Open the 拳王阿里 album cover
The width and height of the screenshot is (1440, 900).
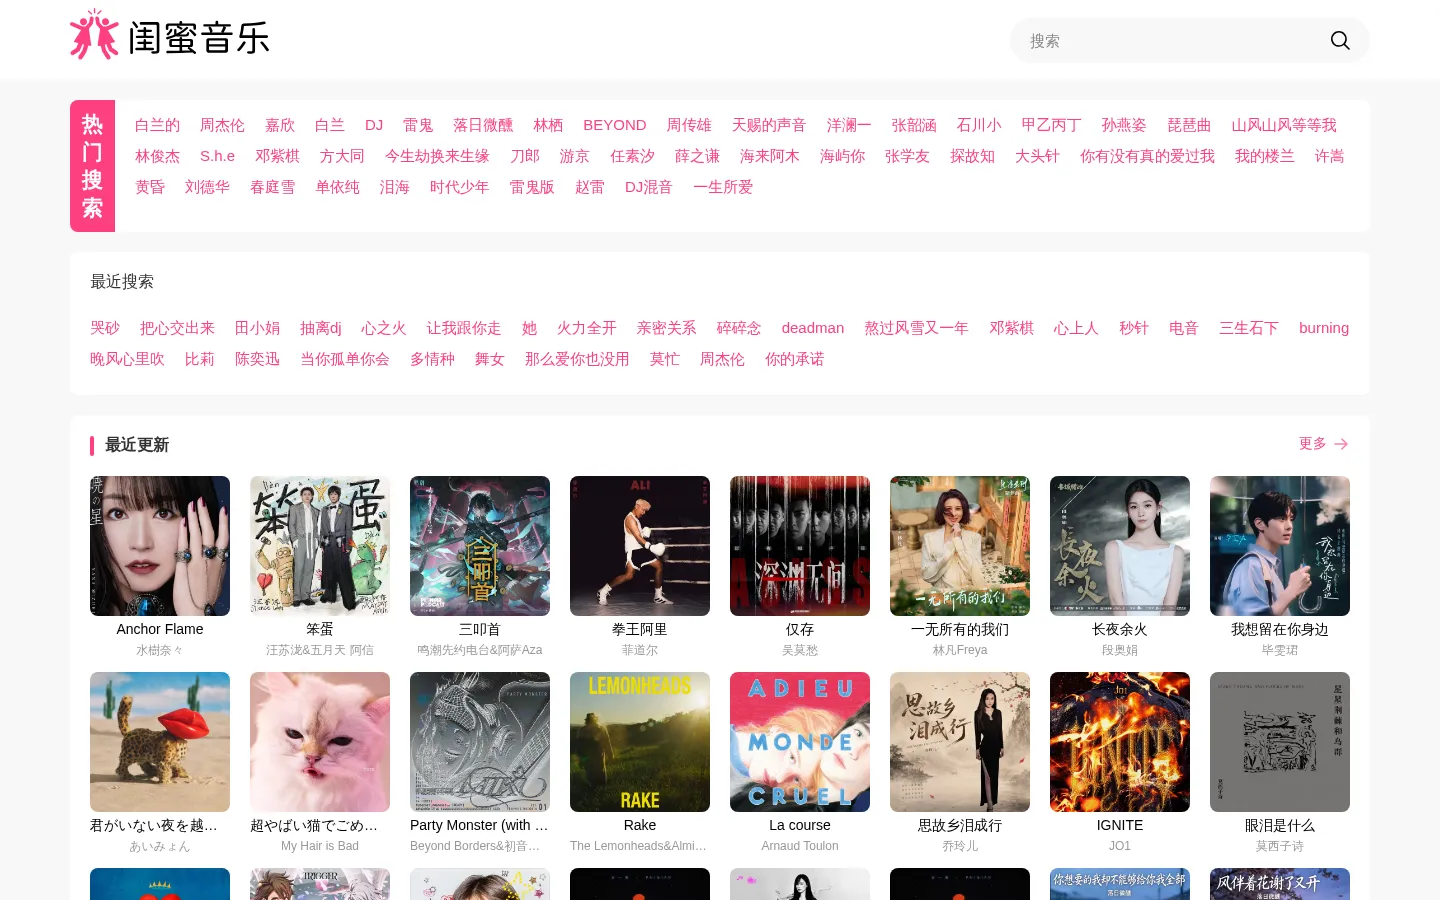pos(640,546)
